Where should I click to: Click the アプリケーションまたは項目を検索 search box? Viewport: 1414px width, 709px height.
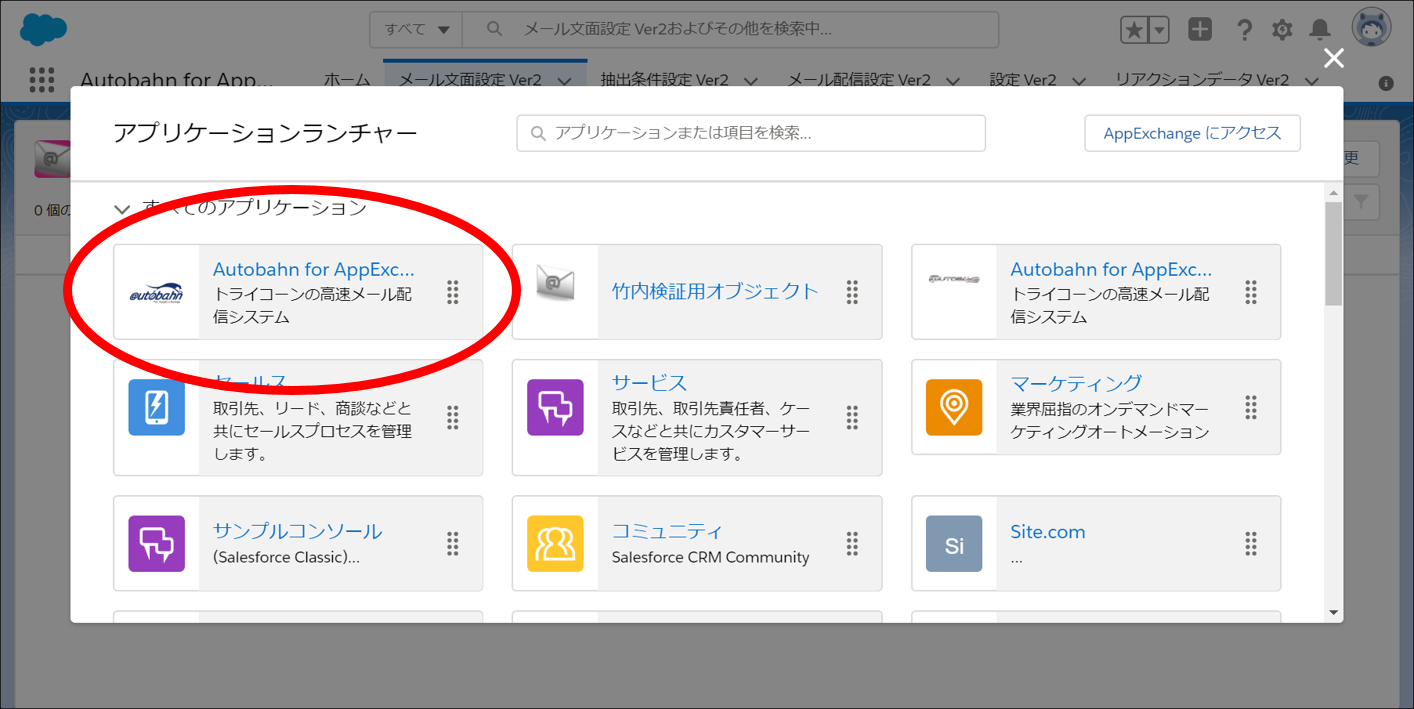751,133
